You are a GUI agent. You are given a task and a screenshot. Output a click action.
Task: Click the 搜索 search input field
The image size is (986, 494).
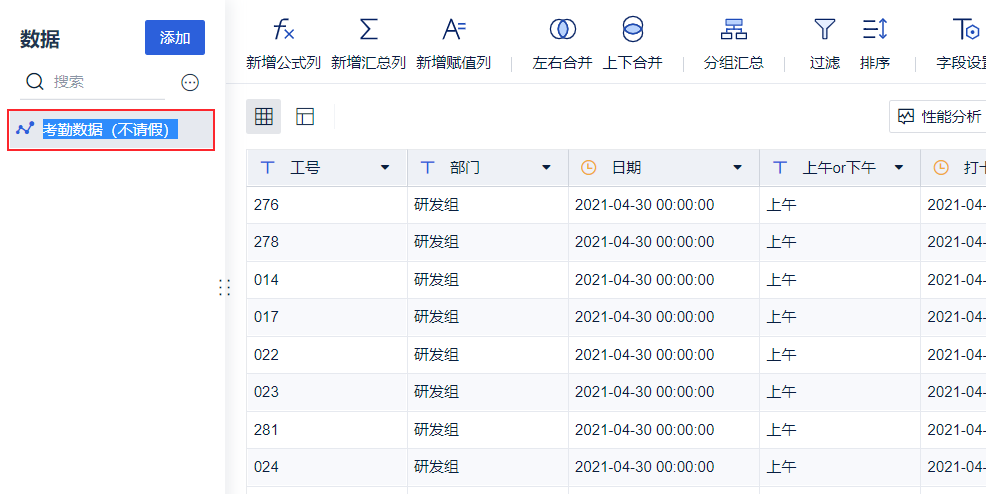point(105,82)
